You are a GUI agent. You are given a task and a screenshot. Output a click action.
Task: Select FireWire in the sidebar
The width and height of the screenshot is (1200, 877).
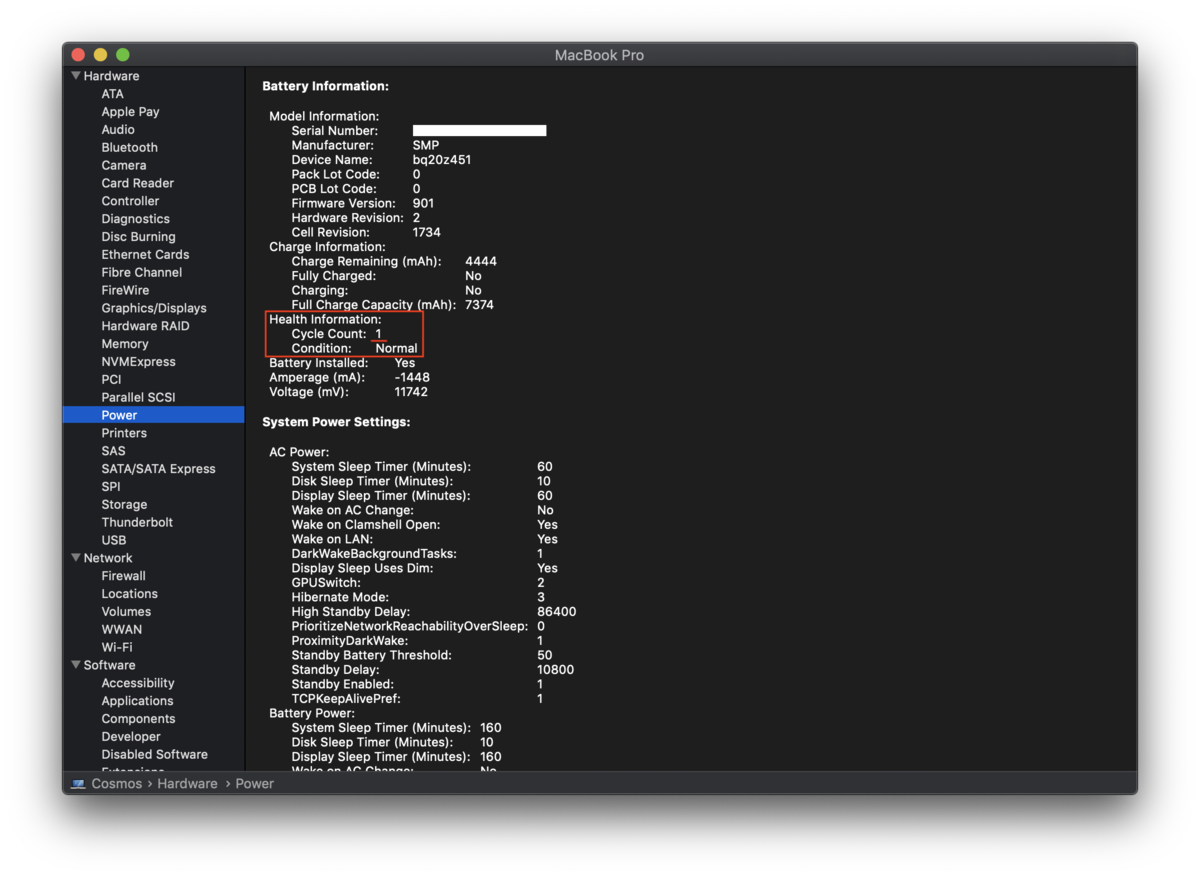125,290
